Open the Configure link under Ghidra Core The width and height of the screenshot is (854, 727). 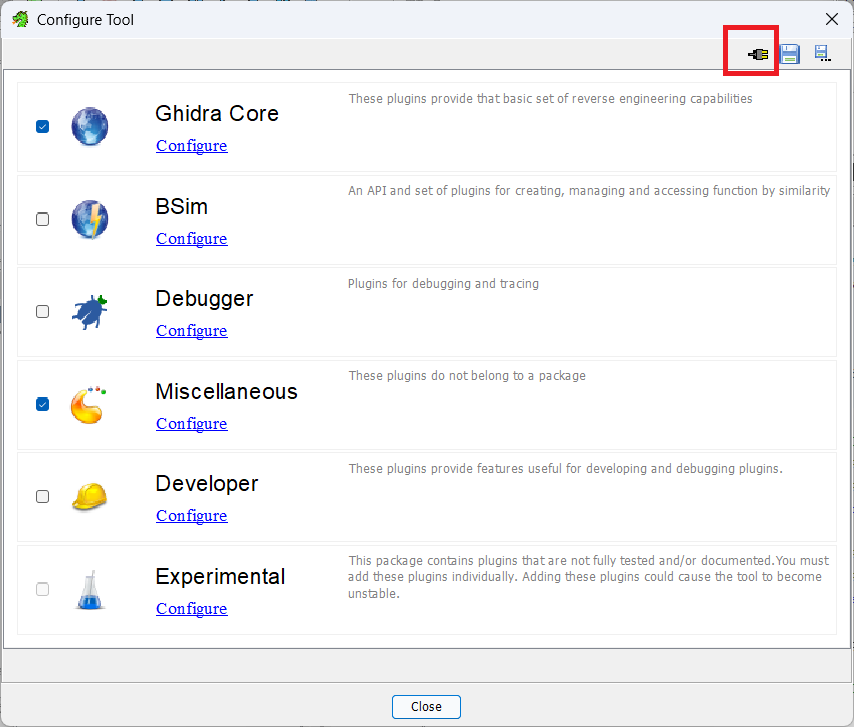[x=192, y=145]
